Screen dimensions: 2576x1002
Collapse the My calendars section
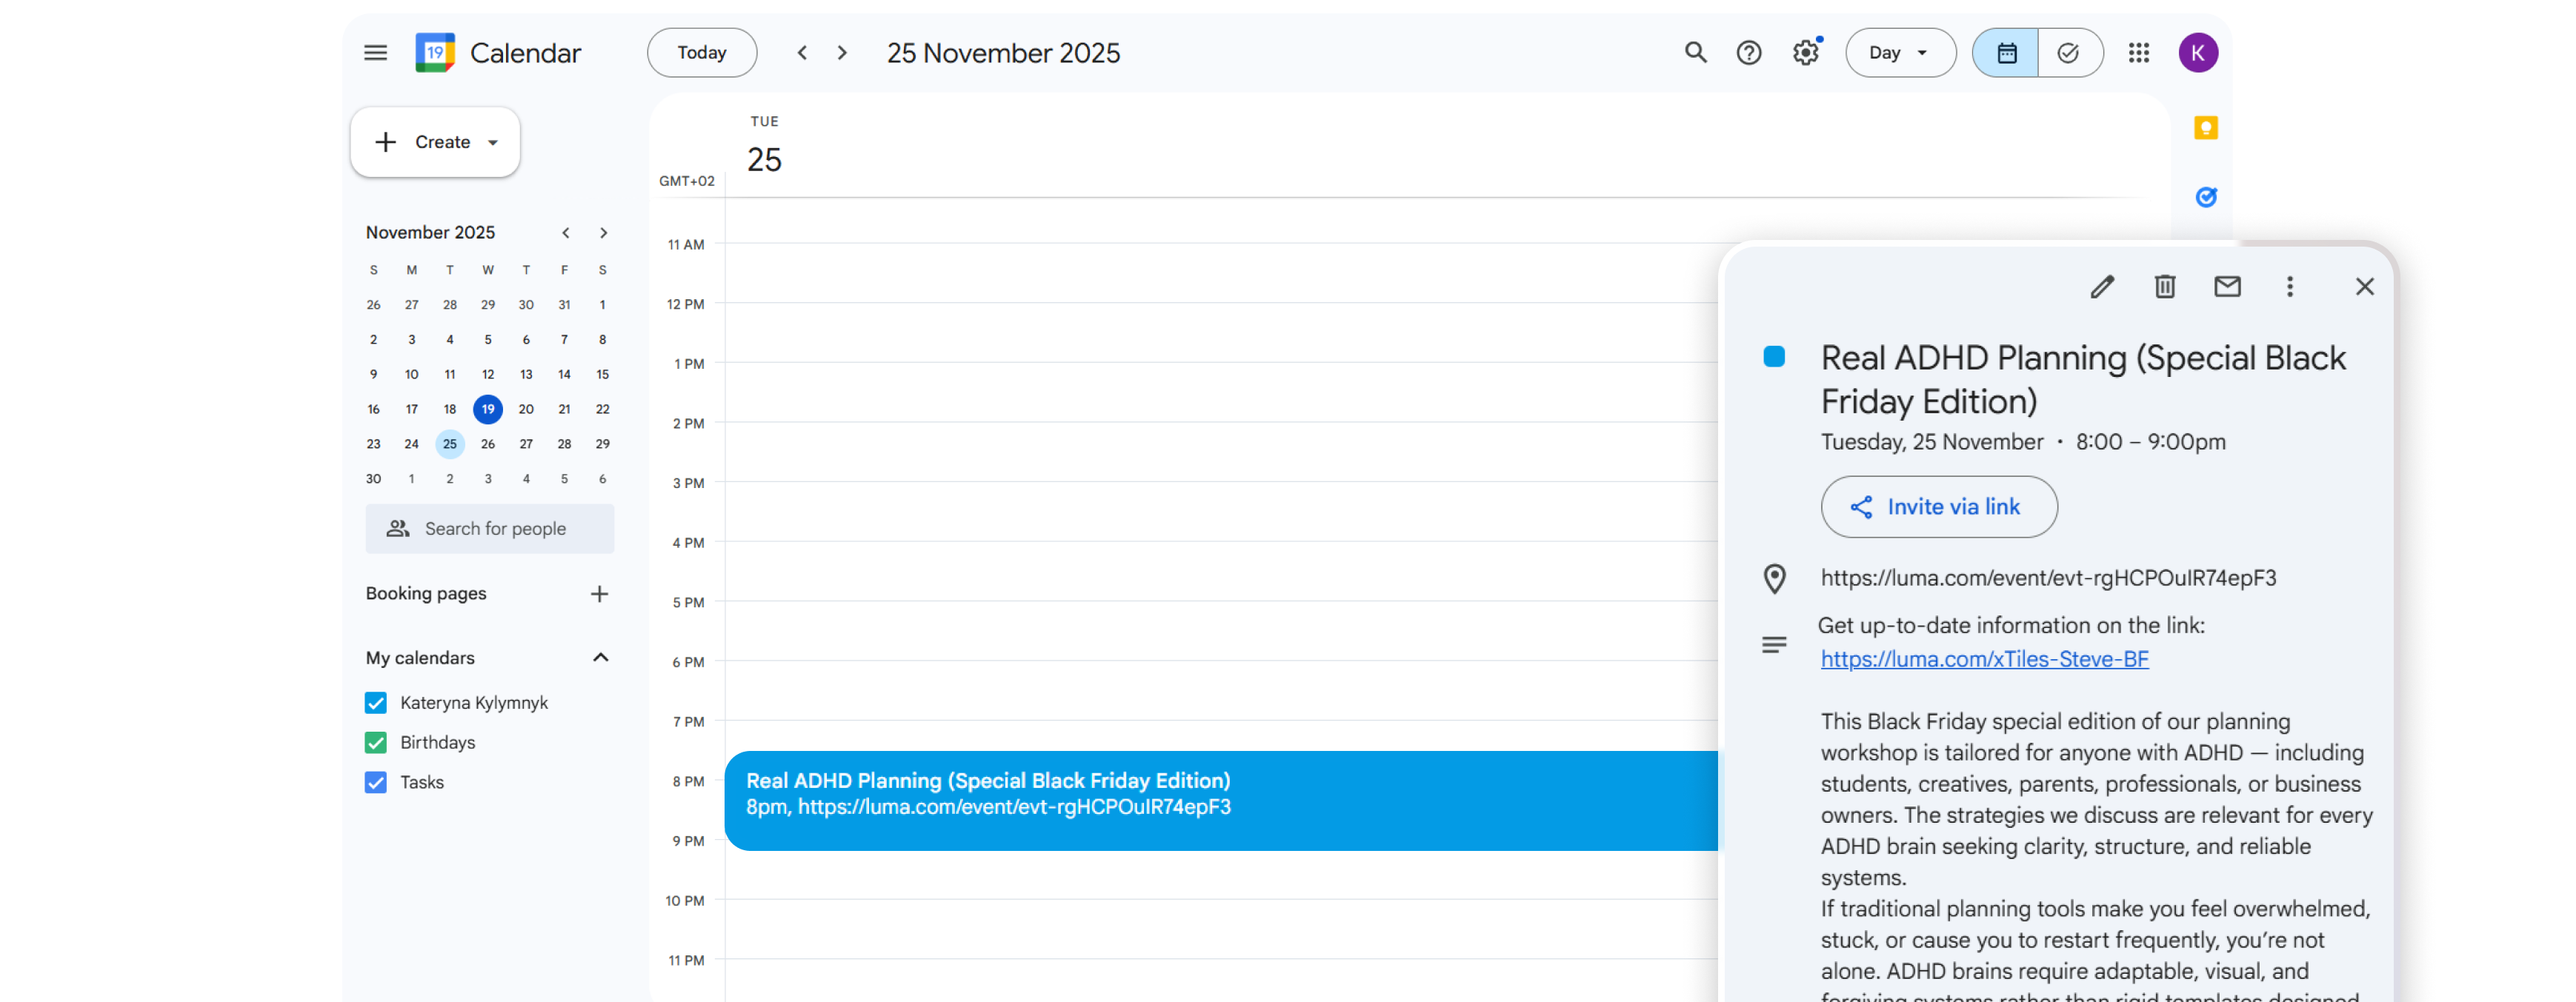coord(600,658)
